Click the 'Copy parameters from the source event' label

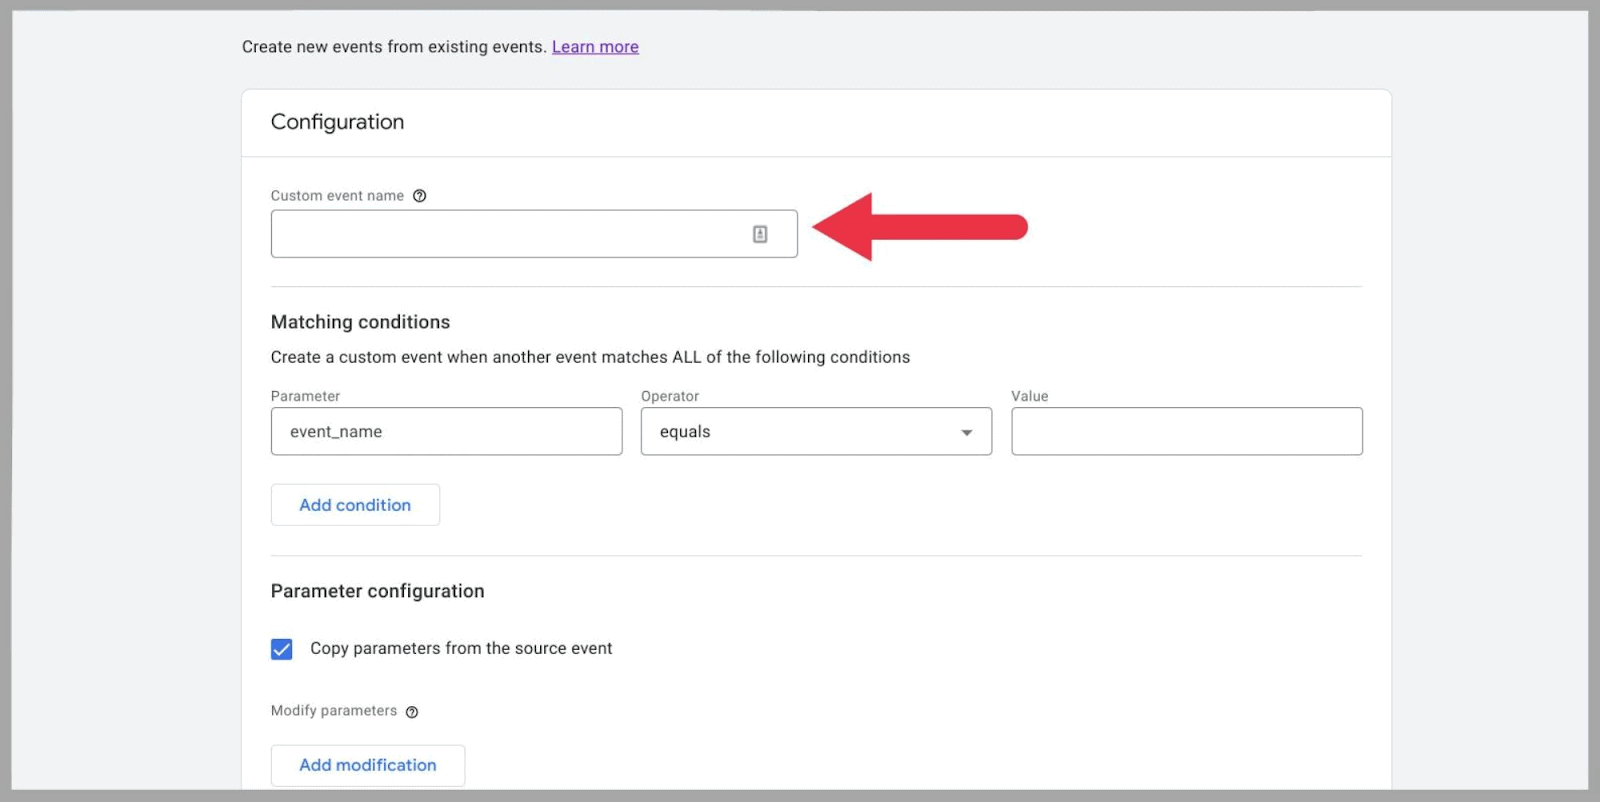[x=461, y=648]
